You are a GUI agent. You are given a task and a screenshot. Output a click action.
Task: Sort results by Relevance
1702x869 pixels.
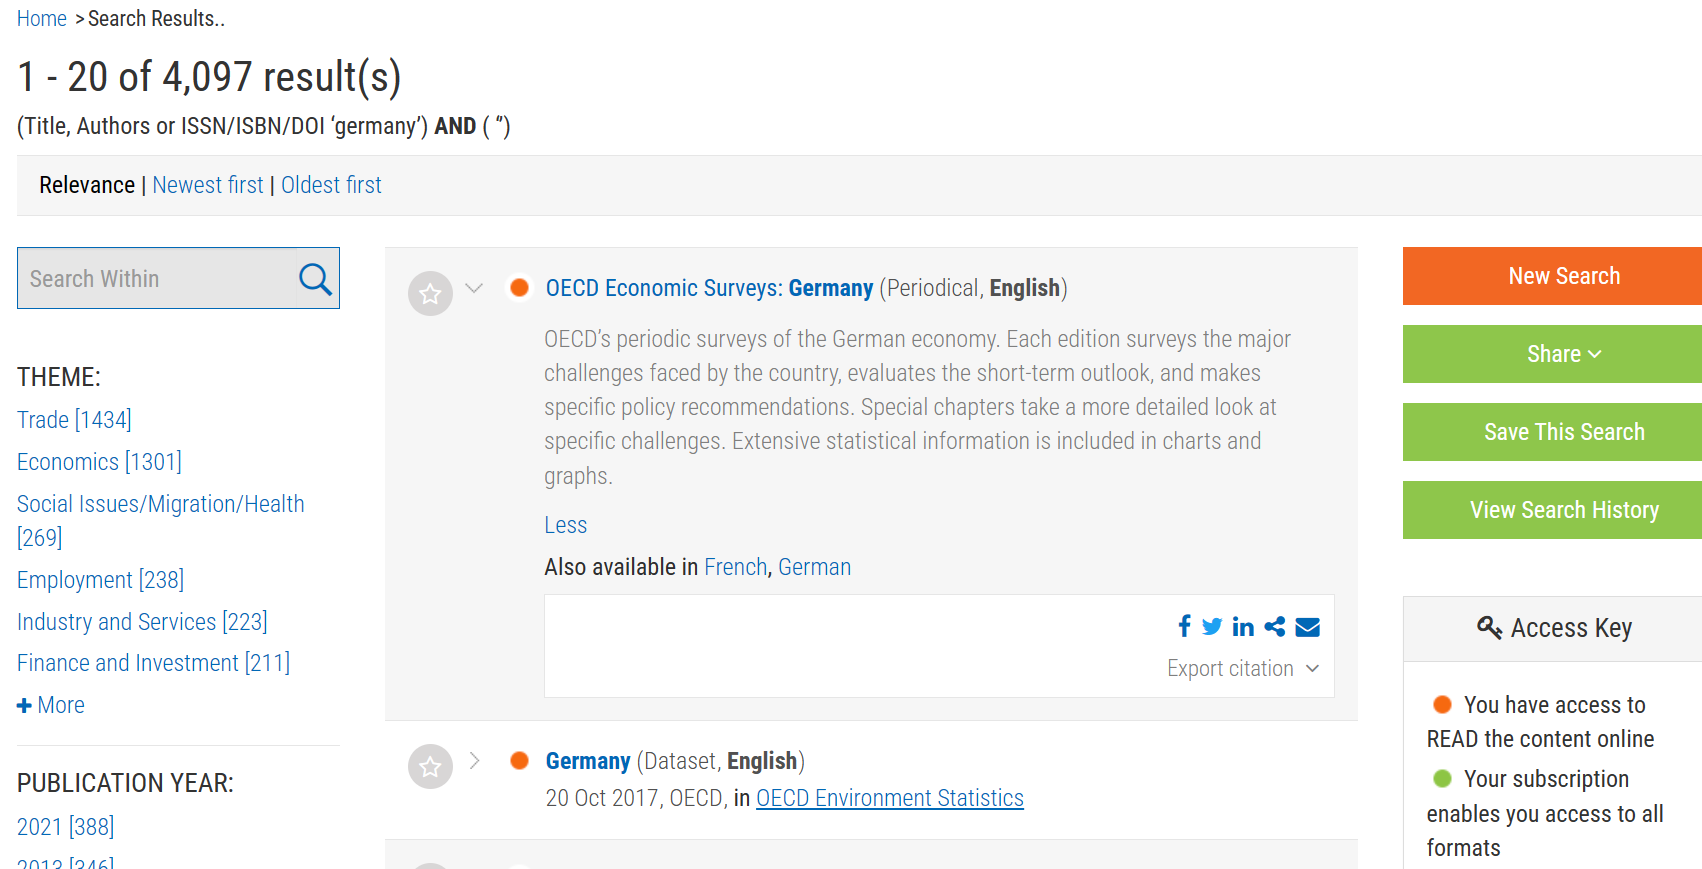tap(87, 186)
